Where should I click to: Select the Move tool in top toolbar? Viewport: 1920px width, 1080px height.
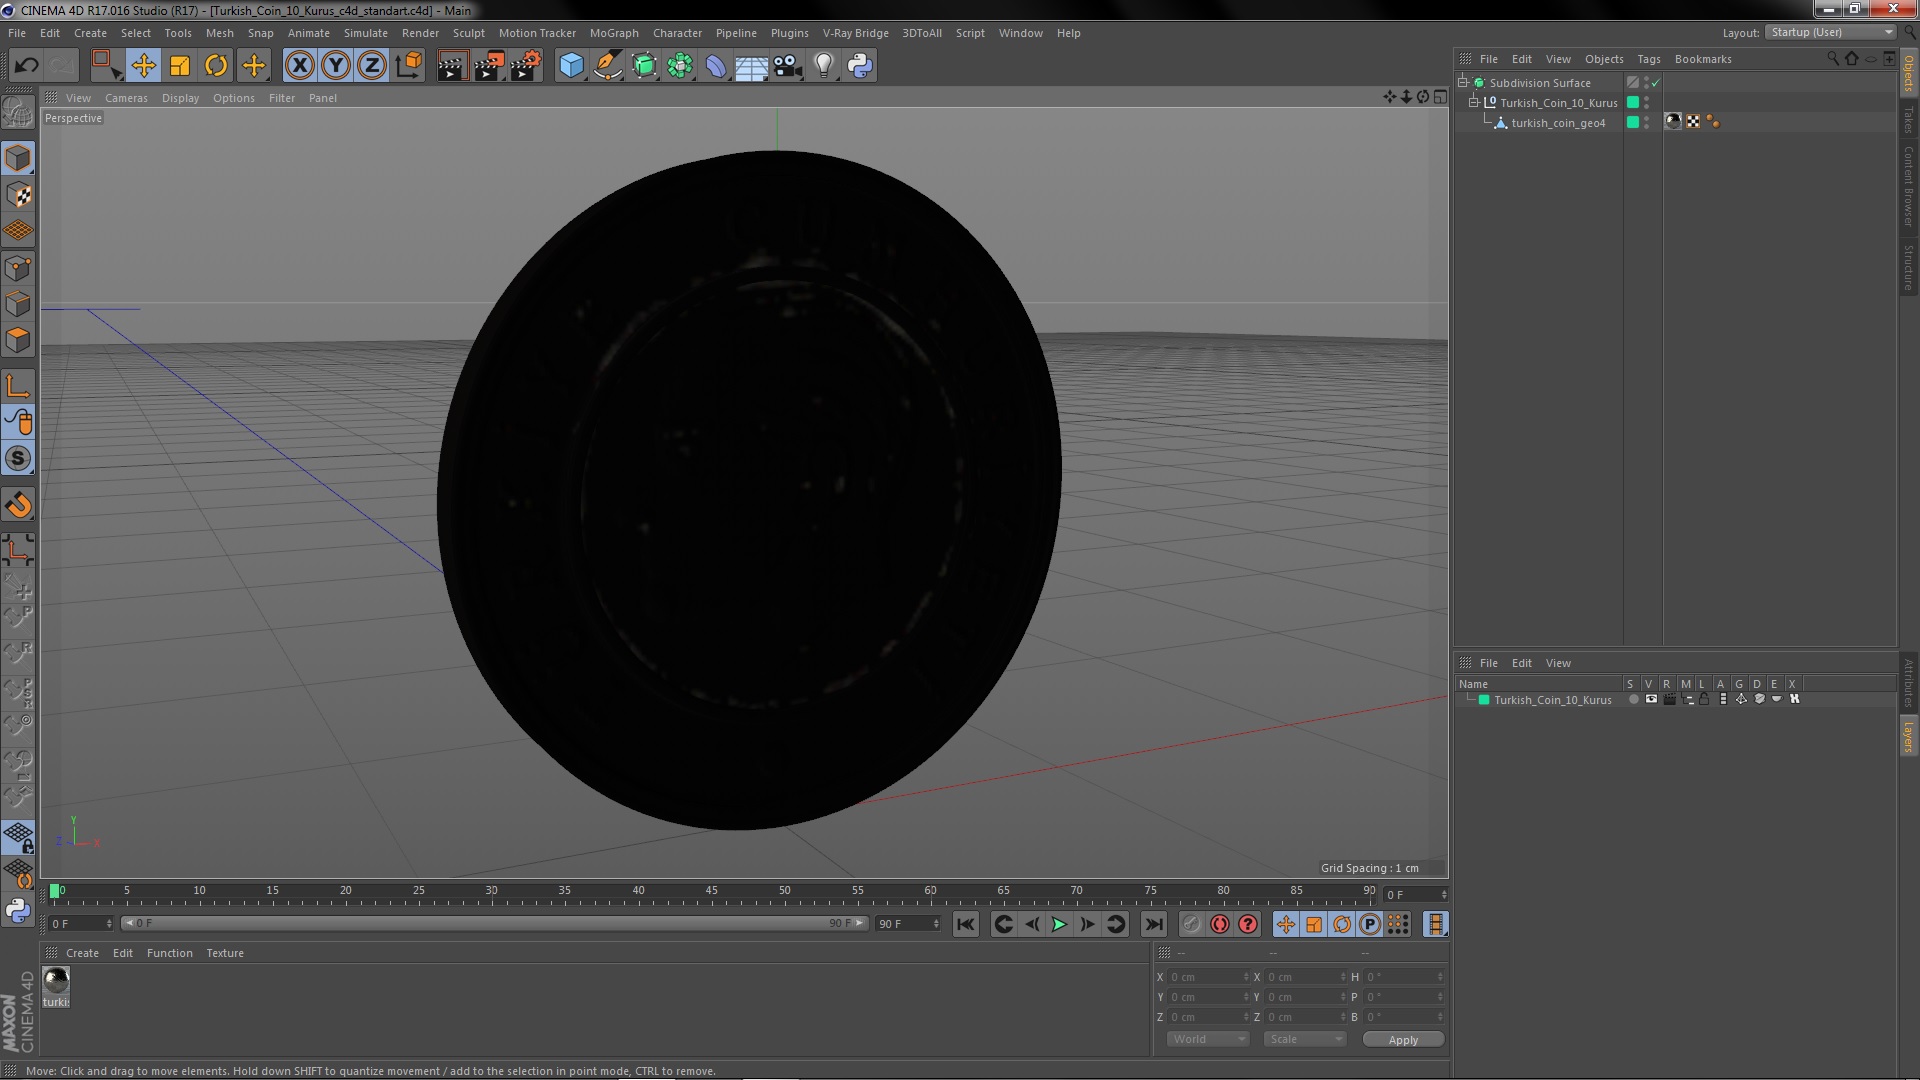click(143, 66)
